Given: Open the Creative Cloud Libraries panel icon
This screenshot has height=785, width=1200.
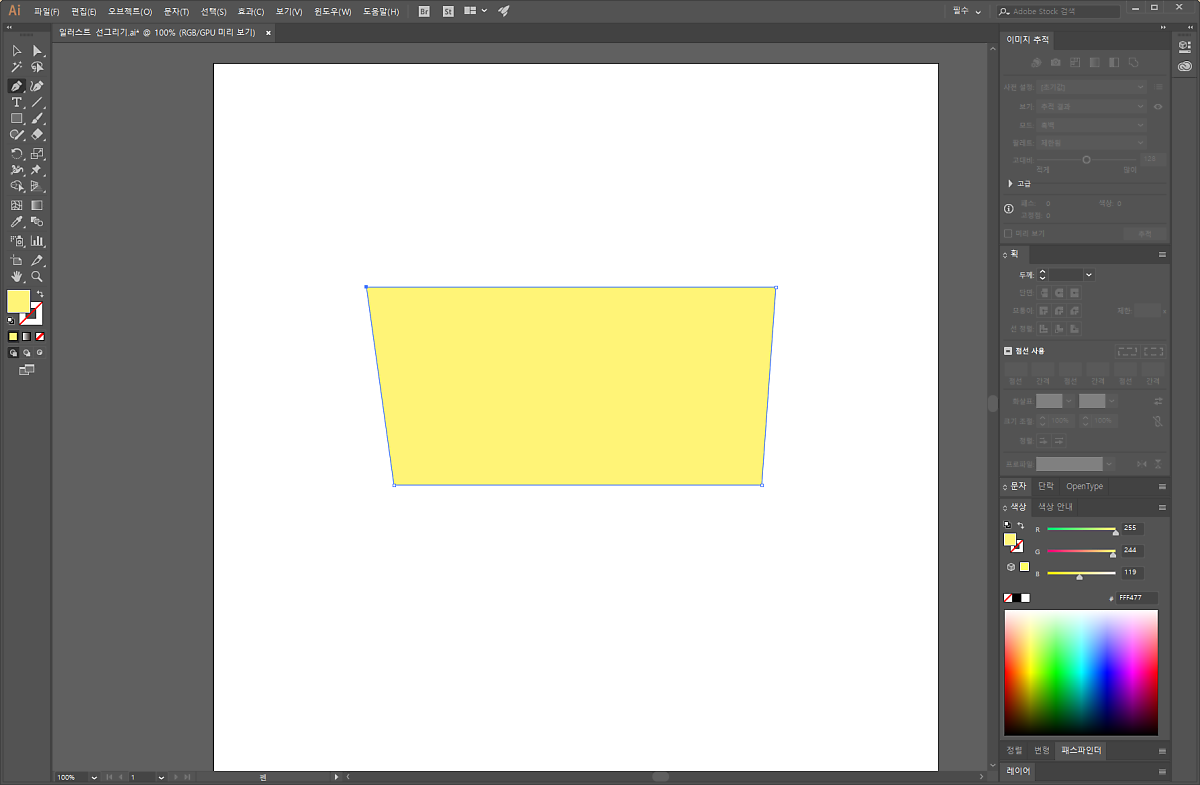Looking at the screenshot, I should (x=1185, y=66).
